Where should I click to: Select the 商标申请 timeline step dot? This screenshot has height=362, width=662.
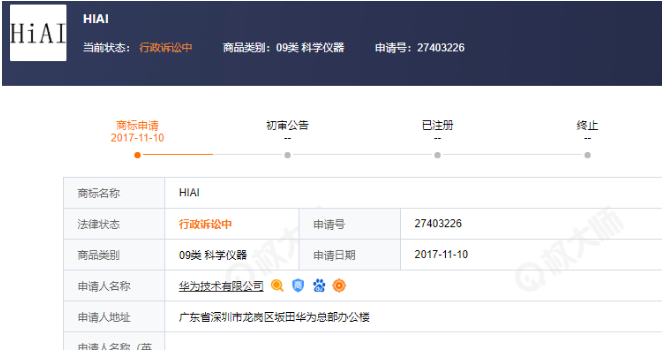tap(137, 155)
